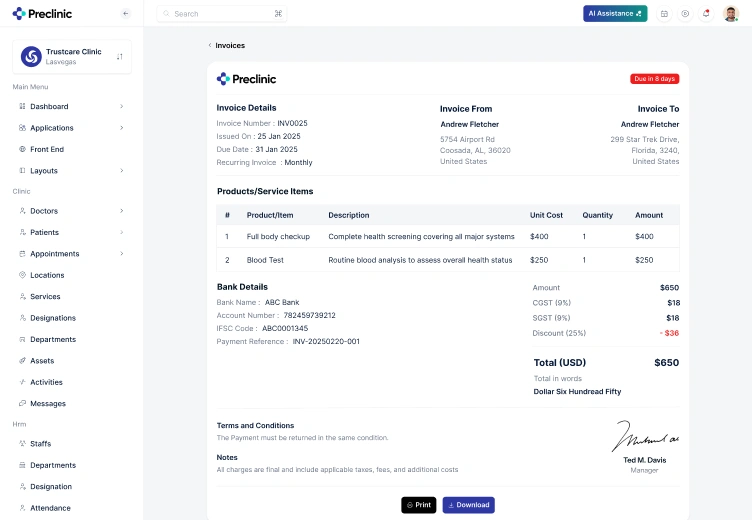Click the Locations pin icon
This screenshot has height=520, width=752.
point(22,275)
